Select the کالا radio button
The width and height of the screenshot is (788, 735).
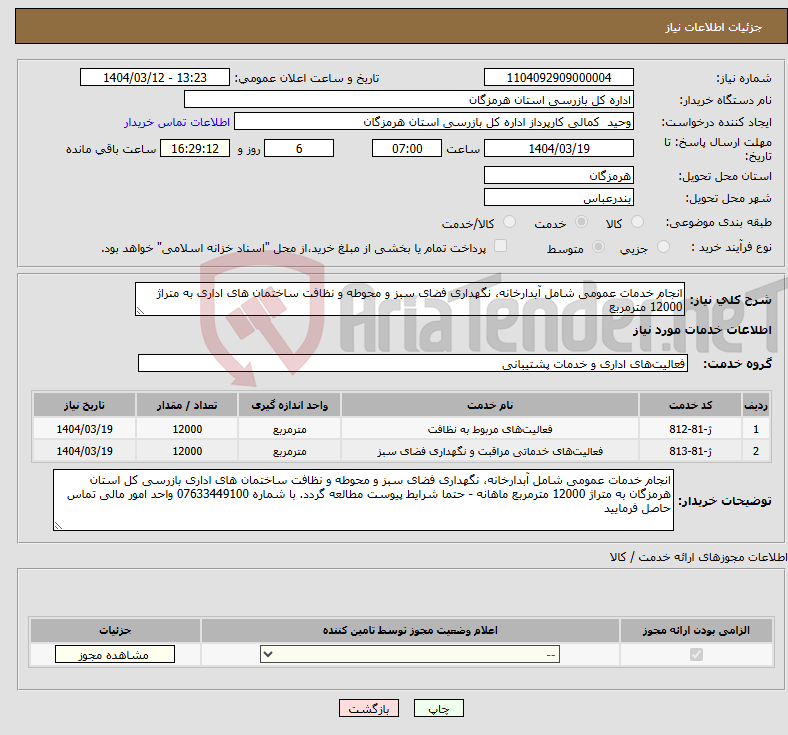[x=637, y=222]
